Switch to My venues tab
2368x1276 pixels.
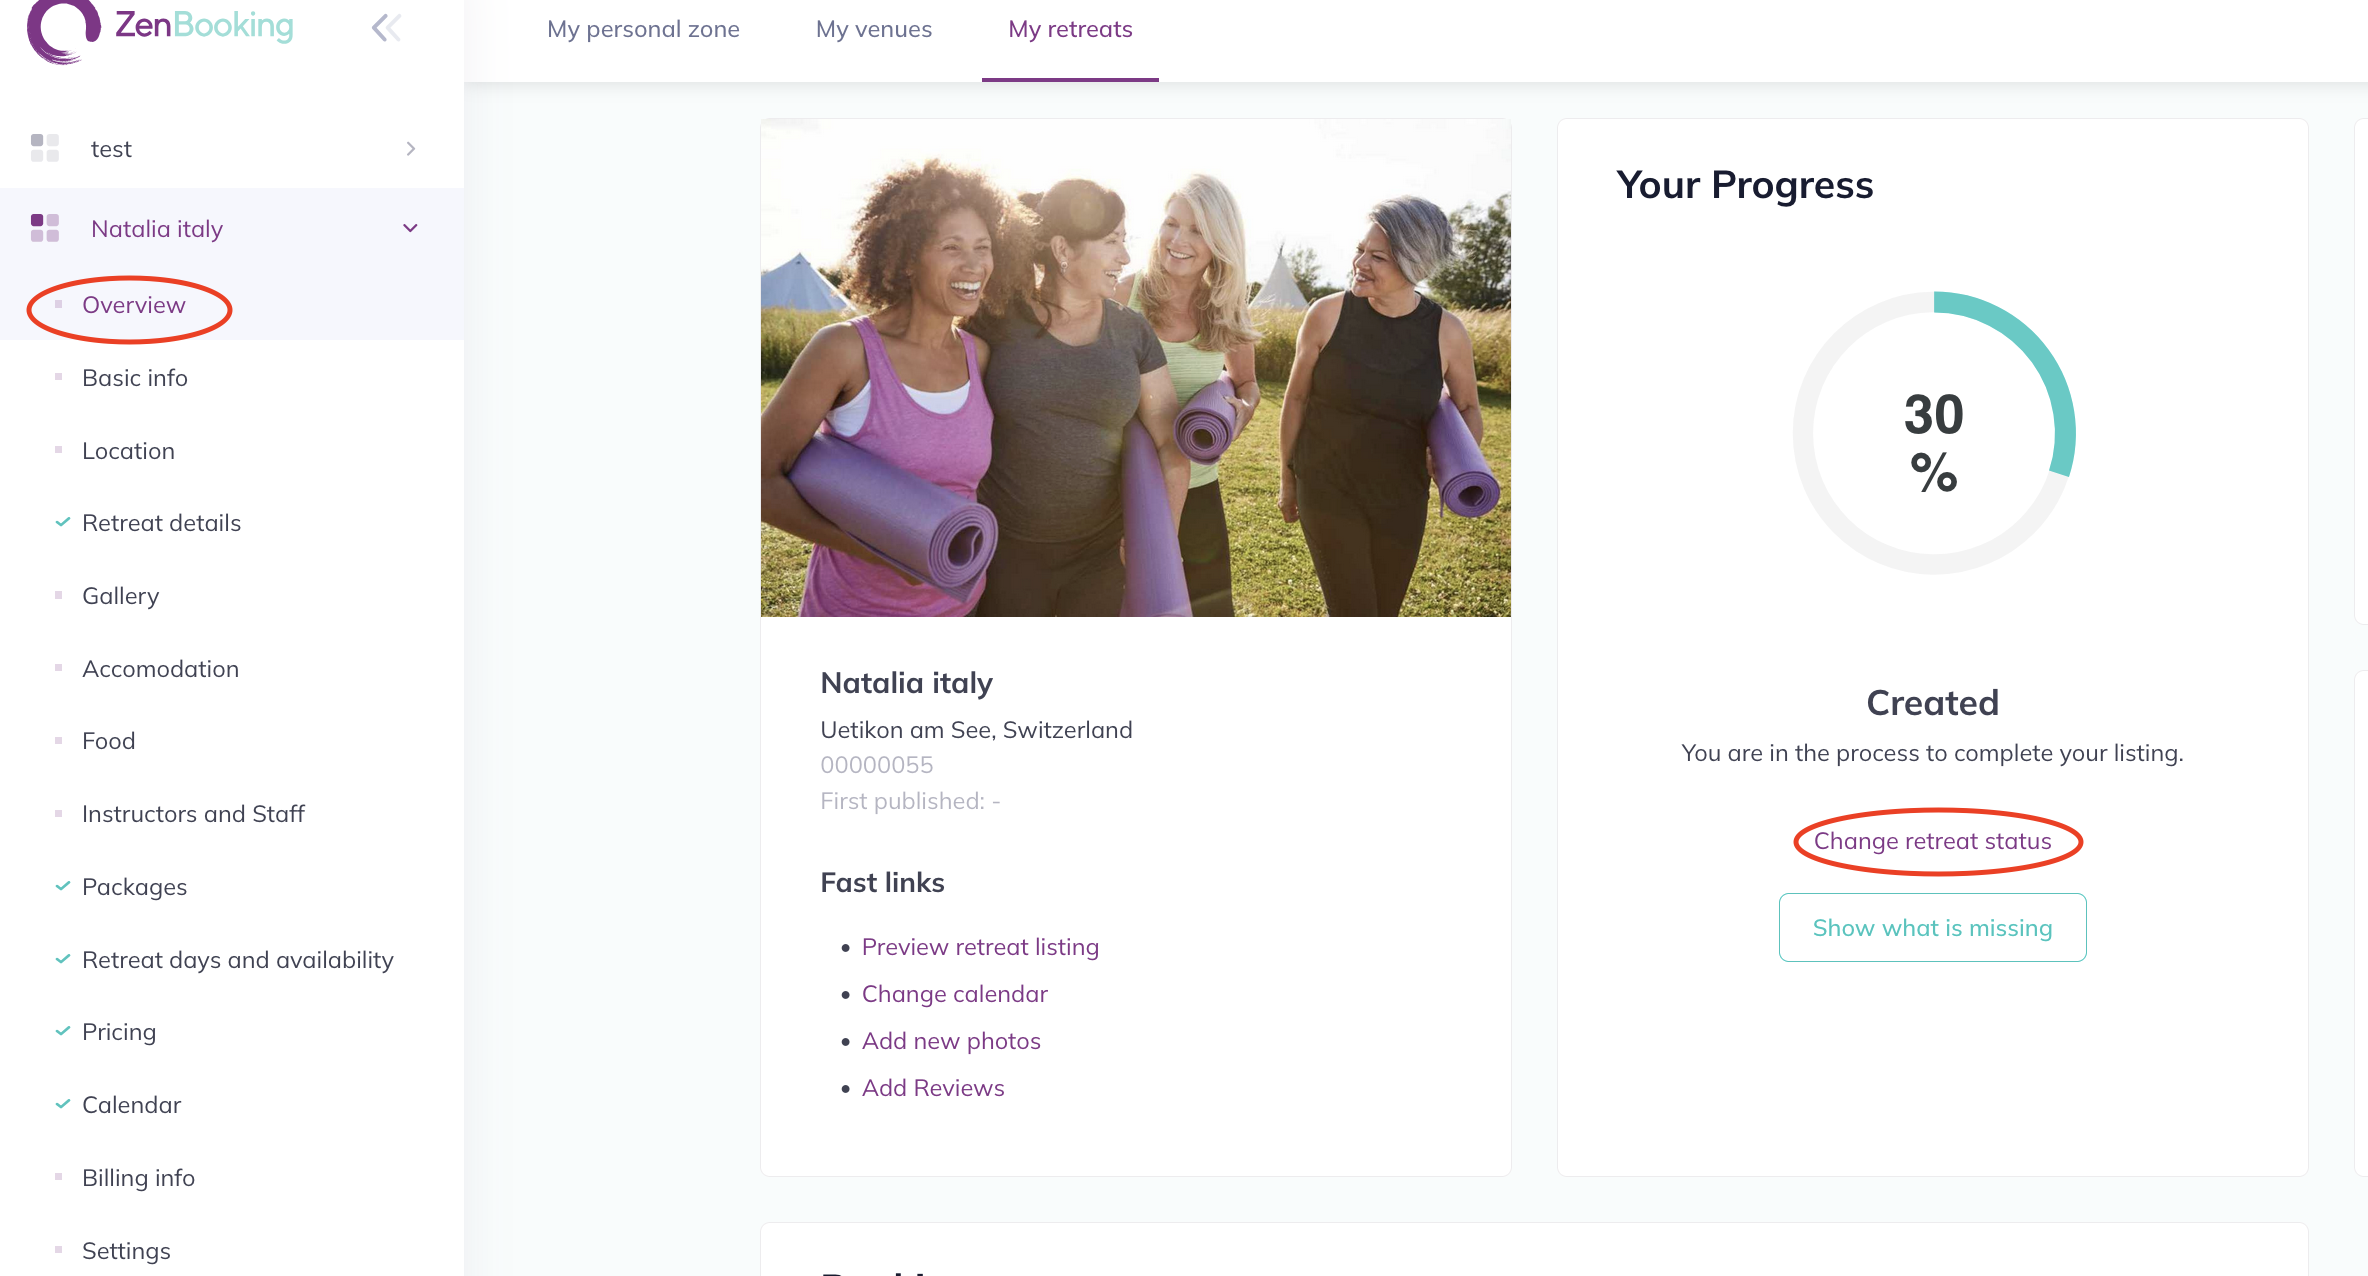pyautogui.click(x=874, y=29)
